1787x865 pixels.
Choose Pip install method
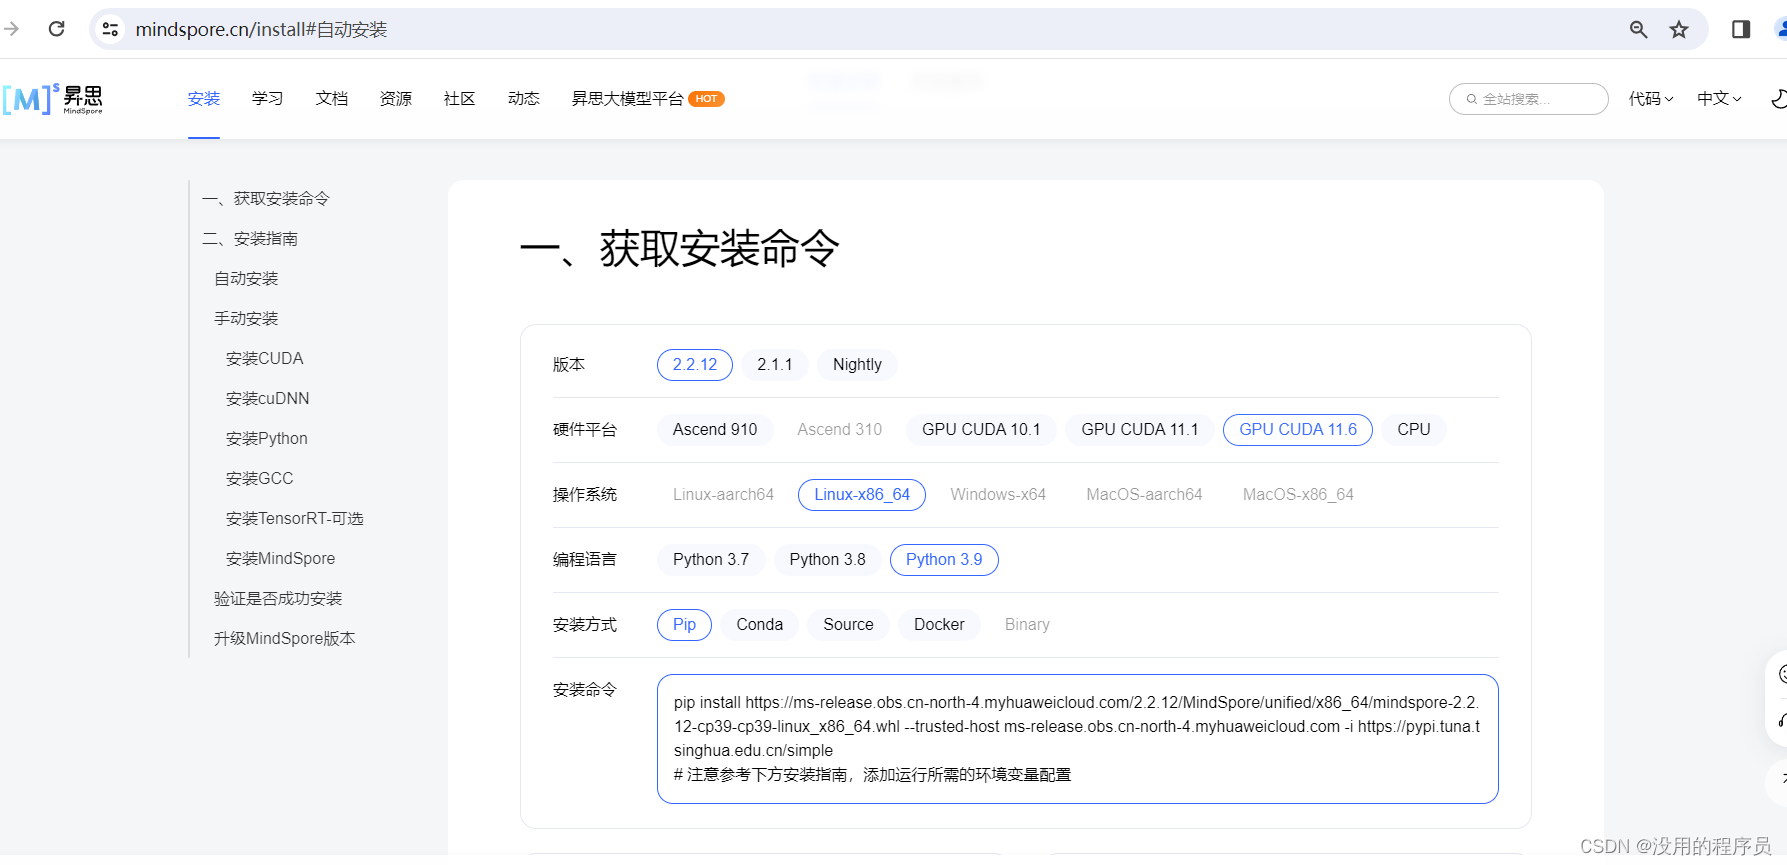tap(684, 625)
